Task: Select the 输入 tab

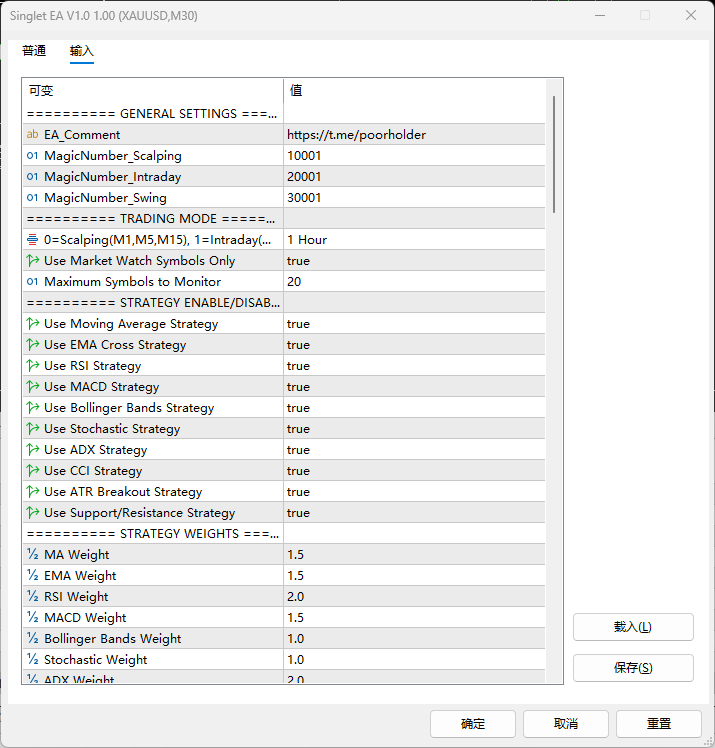Action: [82, 51]
